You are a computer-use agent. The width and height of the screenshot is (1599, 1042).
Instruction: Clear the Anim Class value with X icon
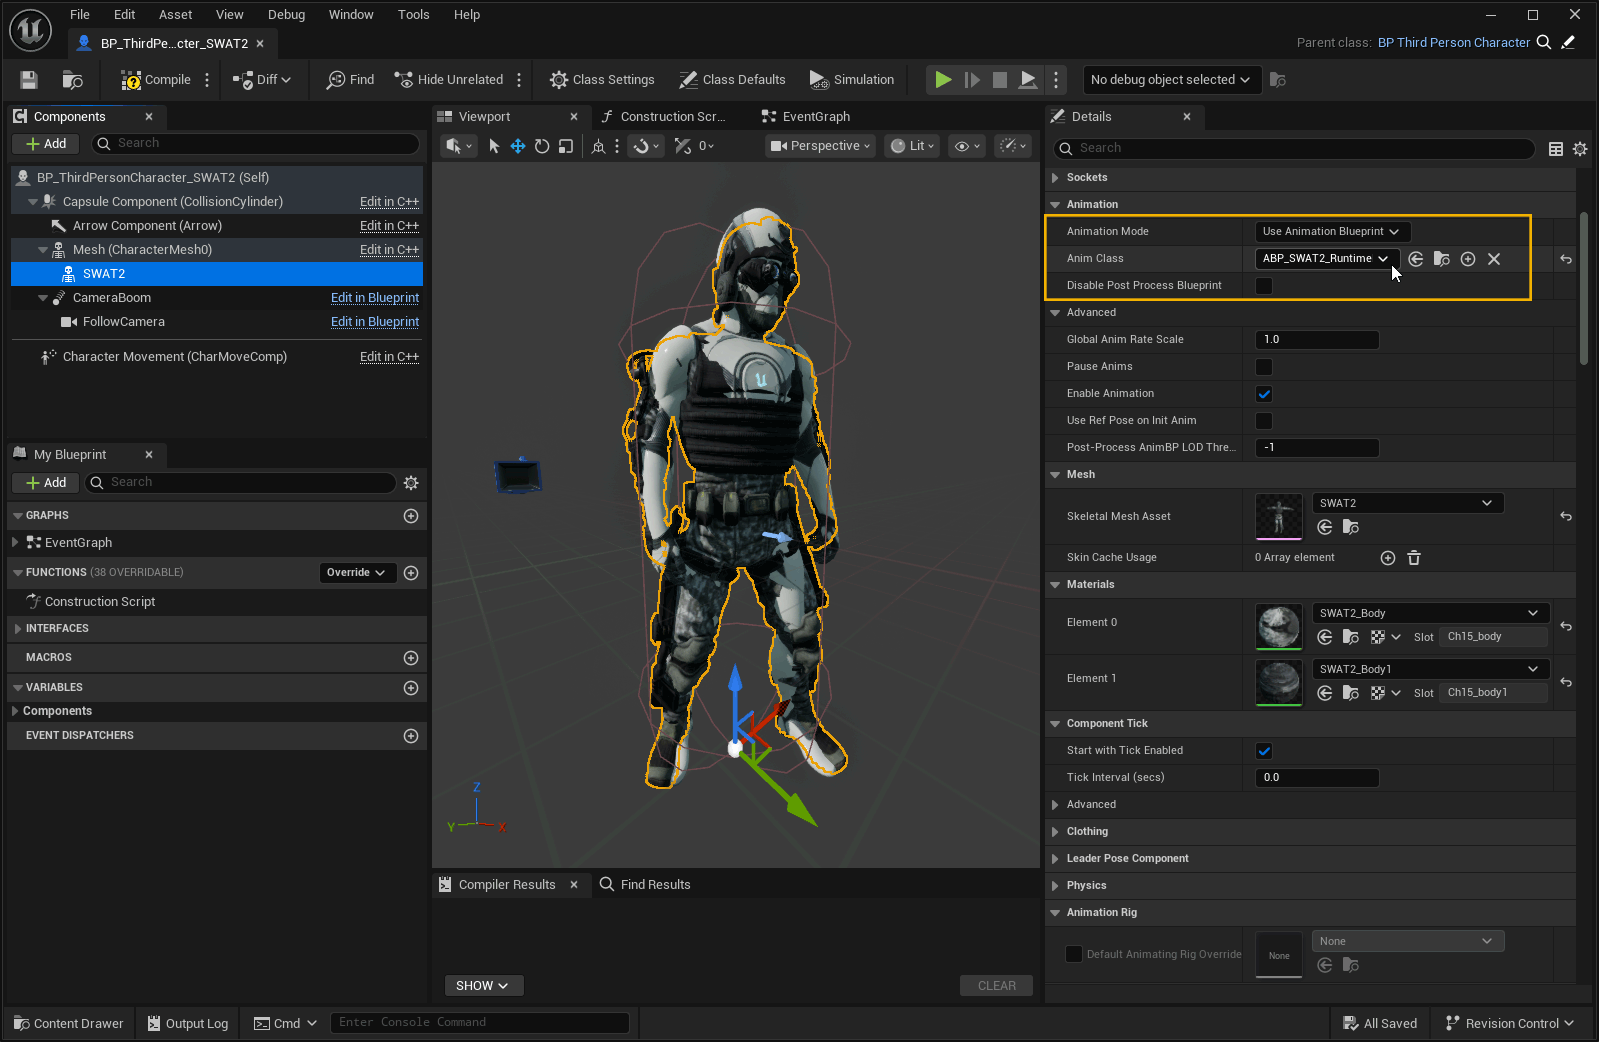[x=1494, y=259]
